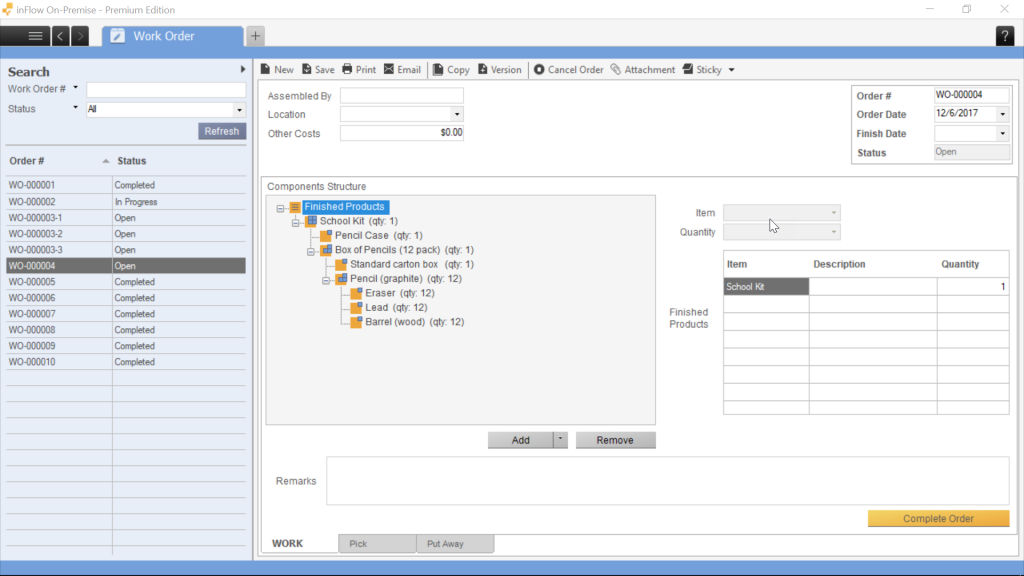Select work order WO-000010
1024x576 pixels.
[125, 362]
